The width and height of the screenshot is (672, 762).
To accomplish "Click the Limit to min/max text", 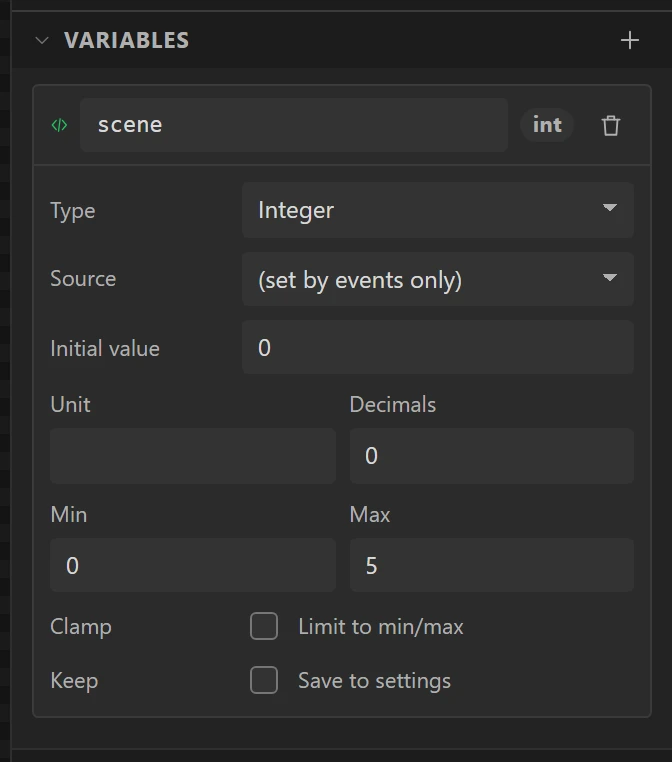I will coord(381,626).
